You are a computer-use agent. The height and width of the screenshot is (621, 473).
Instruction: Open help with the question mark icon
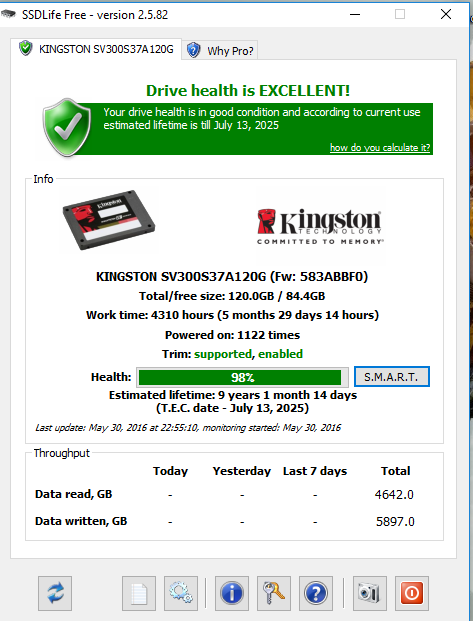[316, 593]
